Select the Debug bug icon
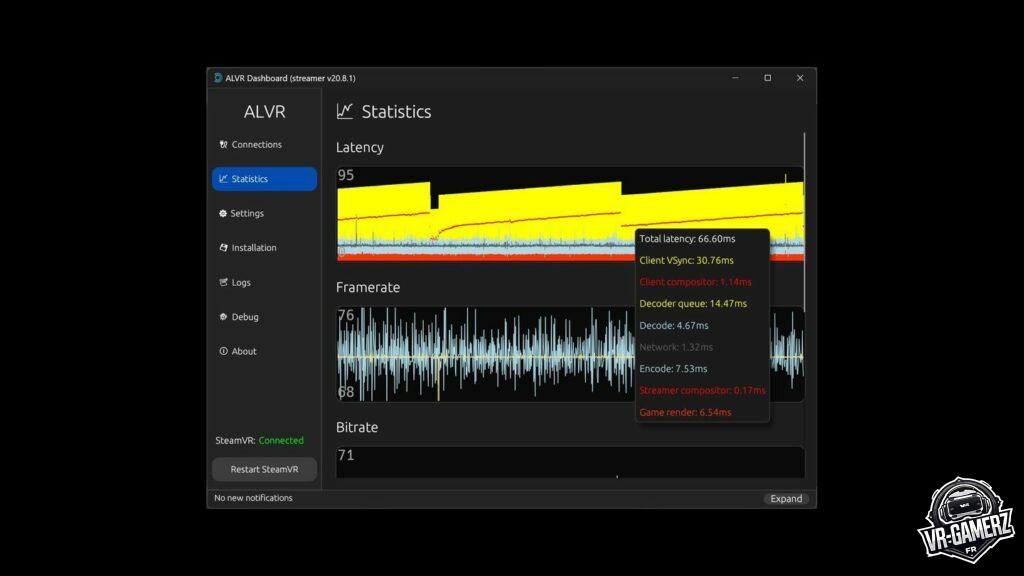The width and height of the screenshot is (1024, 576). [x=223, y=317]
